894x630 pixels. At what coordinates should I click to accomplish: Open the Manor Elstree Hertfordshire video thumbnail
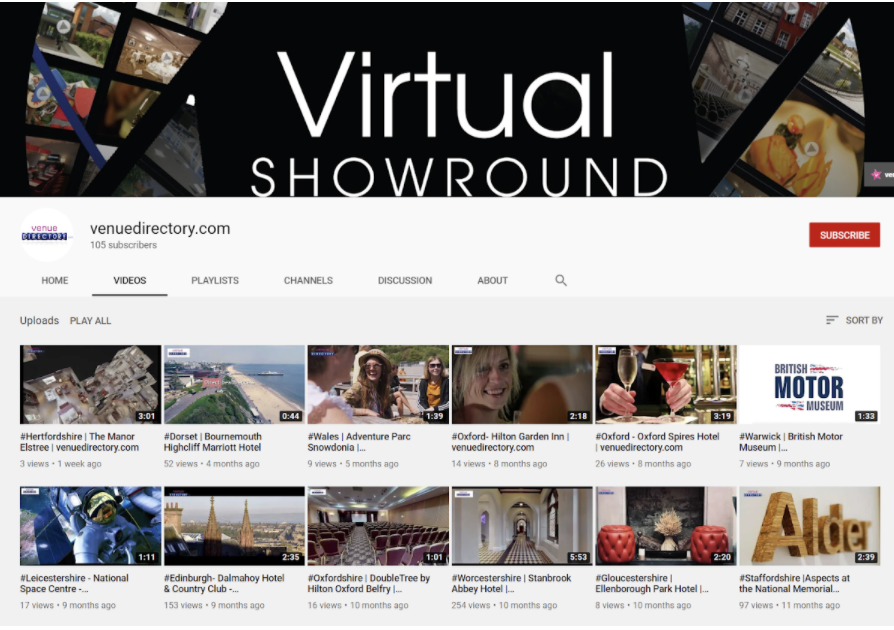pyautogui.click(x=90, y=385)
